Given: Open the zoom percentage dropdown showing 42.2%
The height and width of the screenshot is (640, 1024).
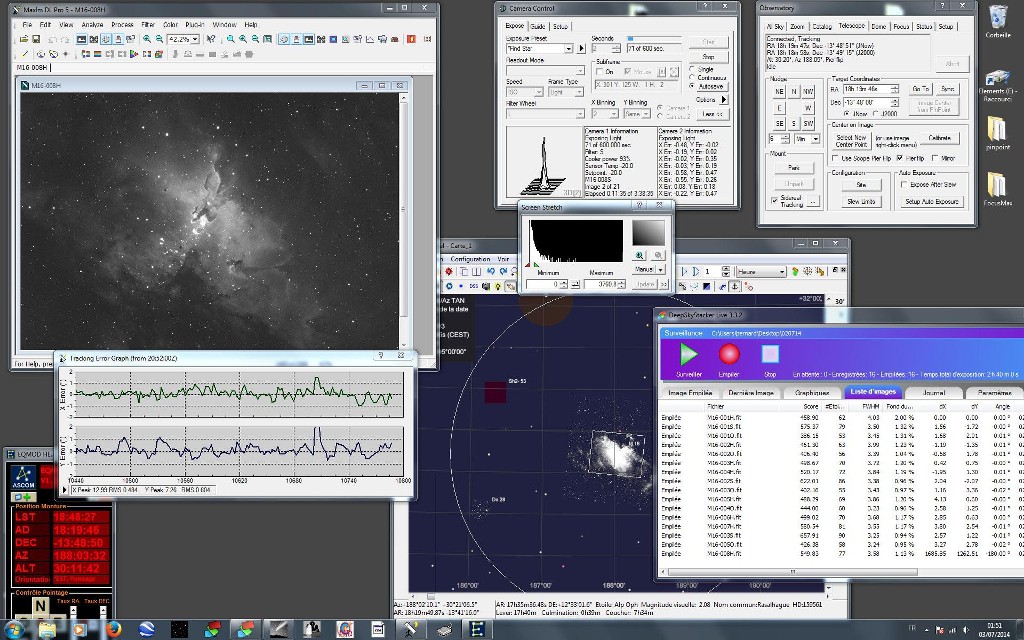Looking at the screenshot, I should (x=194, y=39).
